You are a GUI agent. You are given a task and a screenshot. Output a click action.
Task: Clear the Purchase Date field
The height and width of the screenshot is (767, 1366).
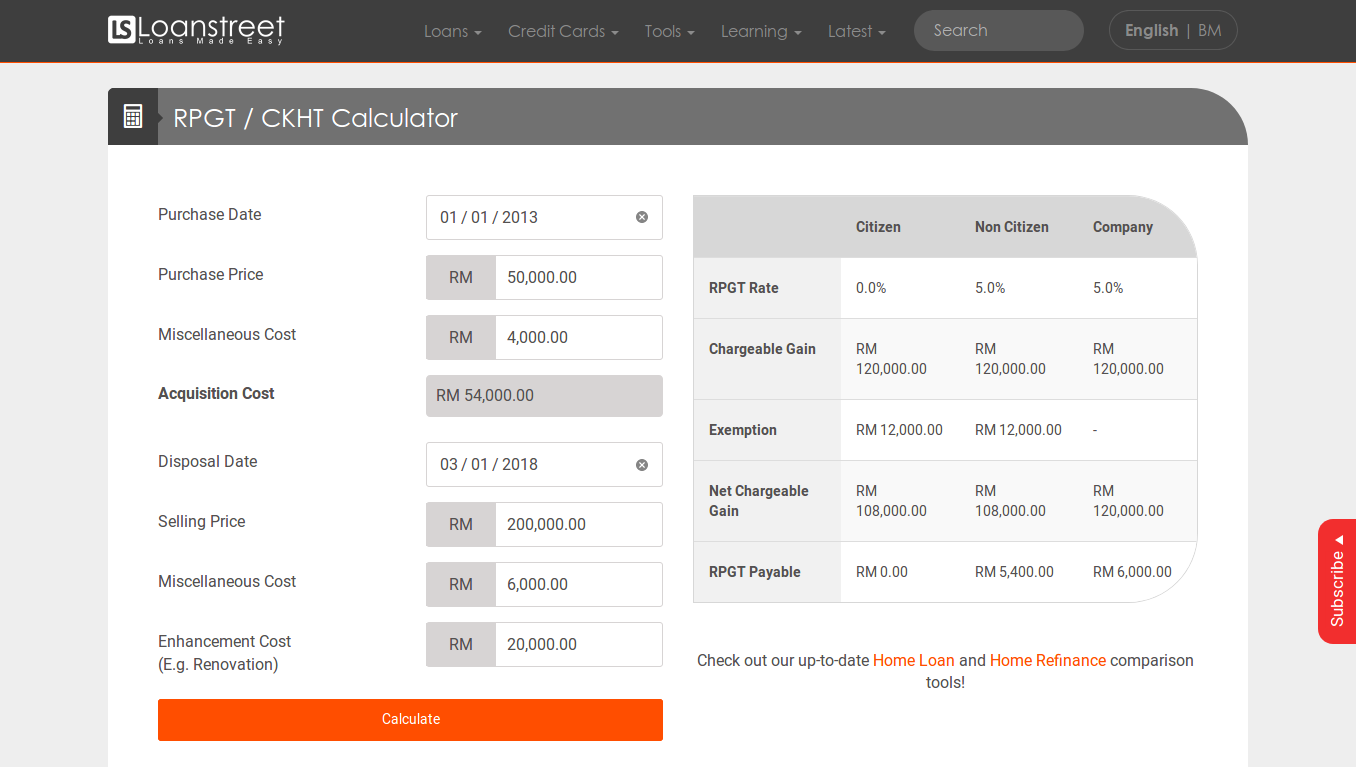642,217
